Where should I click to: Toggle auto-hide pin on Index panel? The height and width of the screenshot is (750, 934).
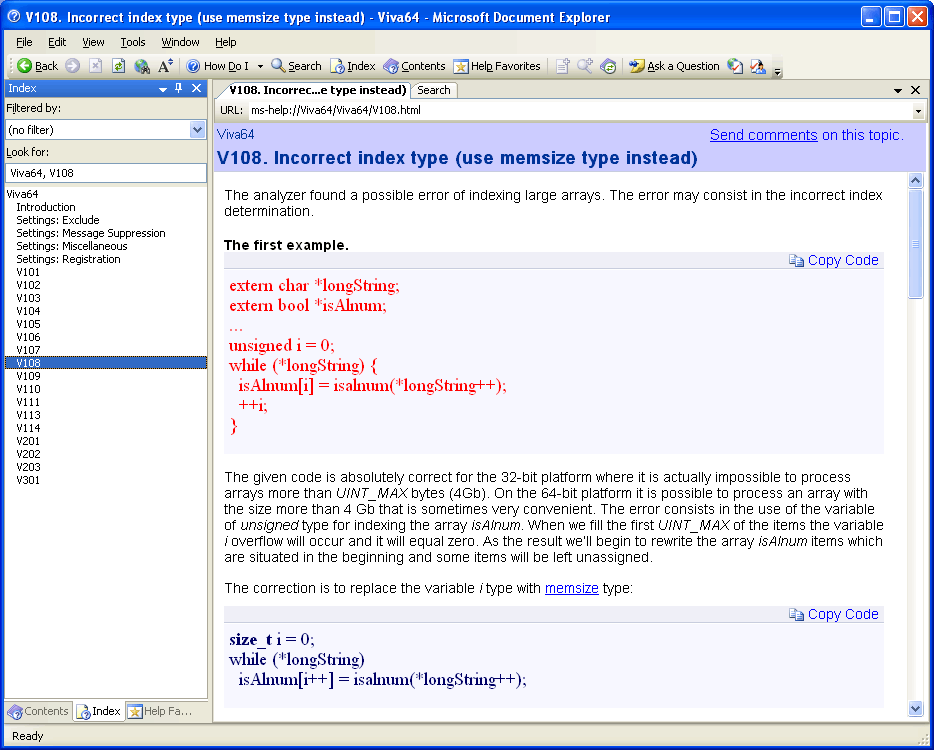[x=179, y=88]
